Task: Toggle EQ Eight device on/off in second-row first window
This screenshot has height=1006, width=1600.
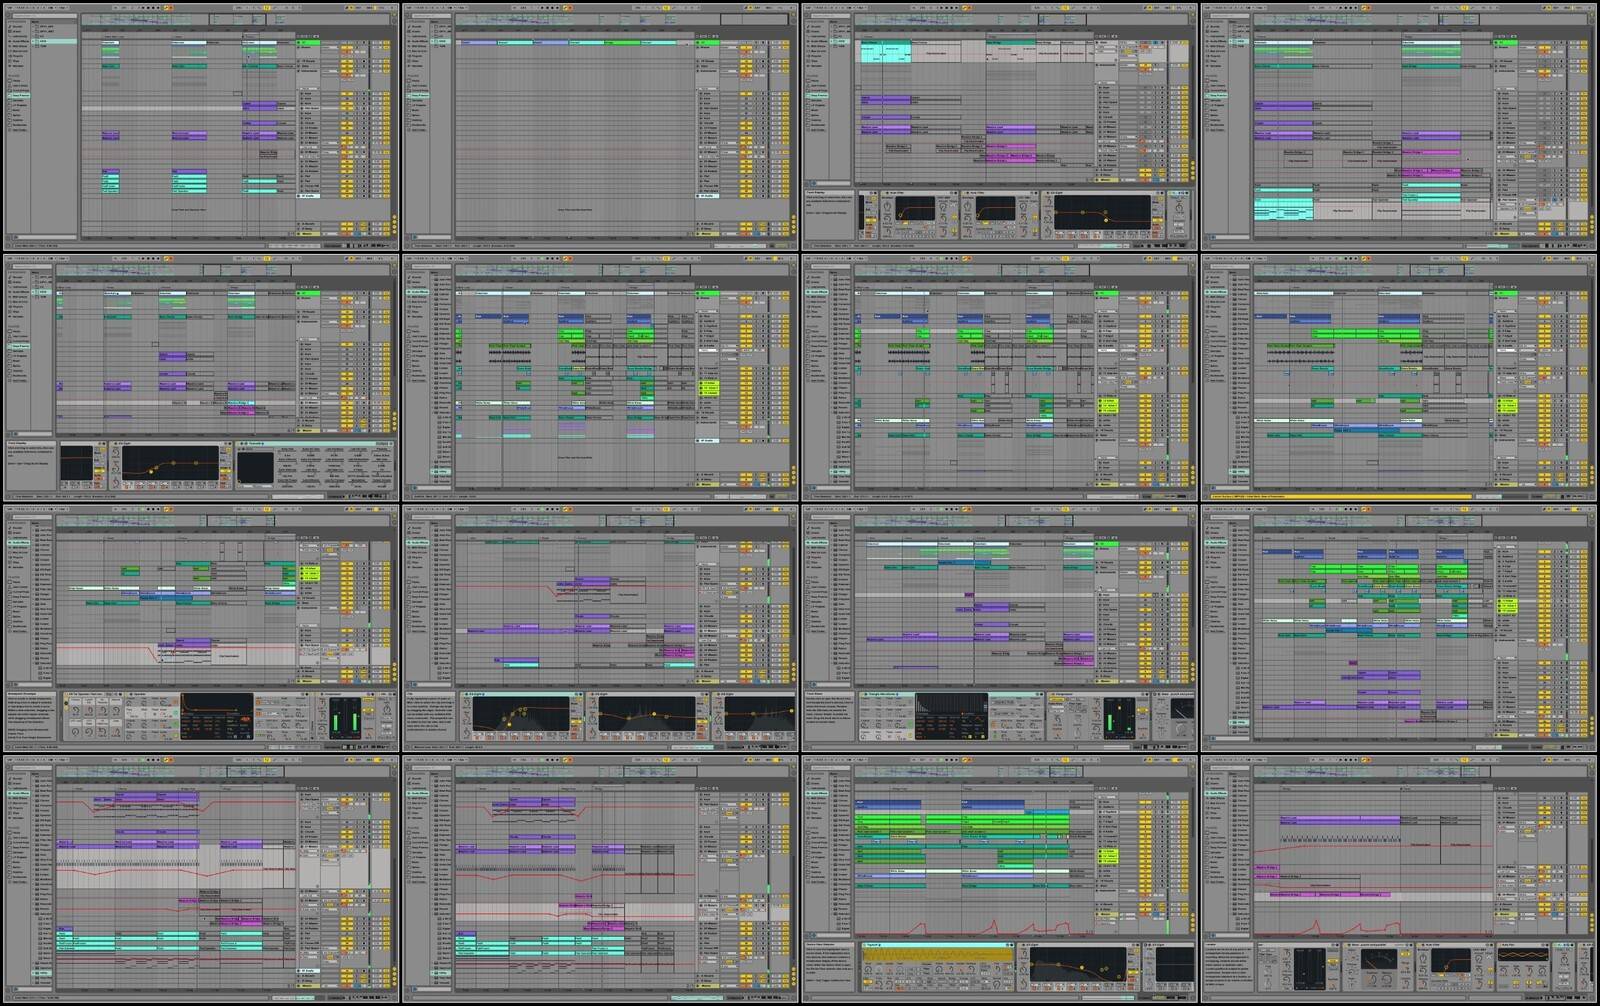Action: [x=117, y=443]
